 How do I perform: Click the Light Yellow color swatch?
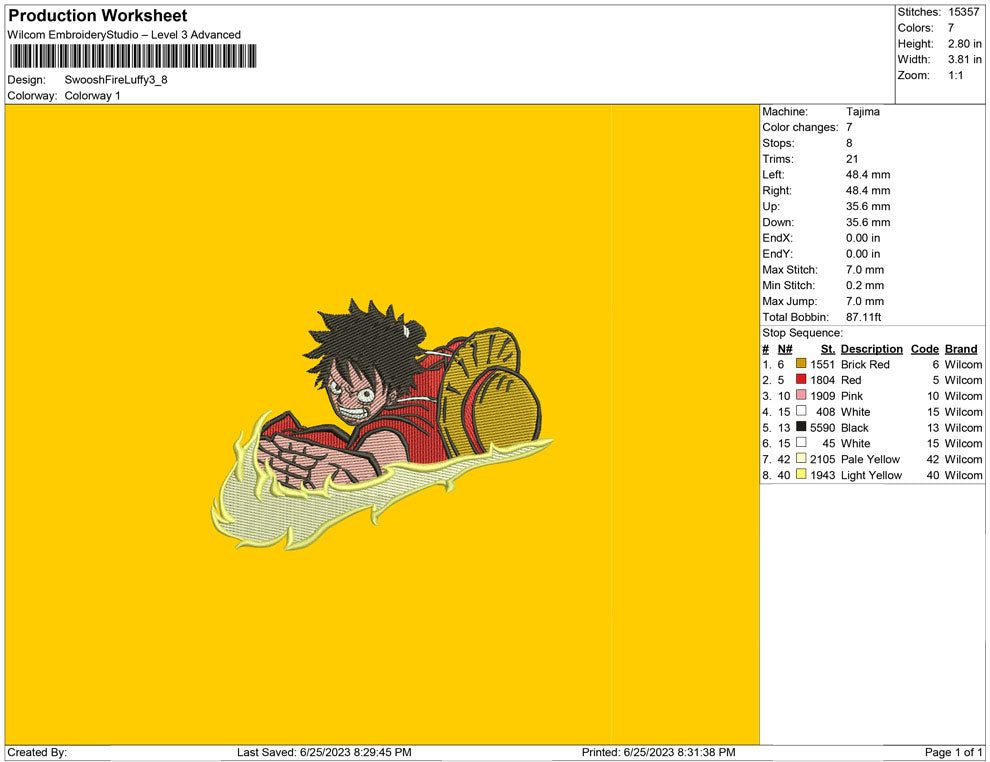coord(801,474)
